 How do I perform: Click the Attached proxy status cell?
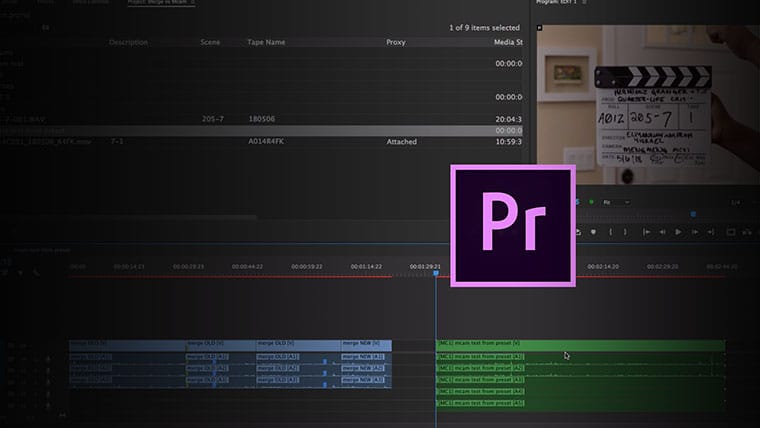[401, 142]
